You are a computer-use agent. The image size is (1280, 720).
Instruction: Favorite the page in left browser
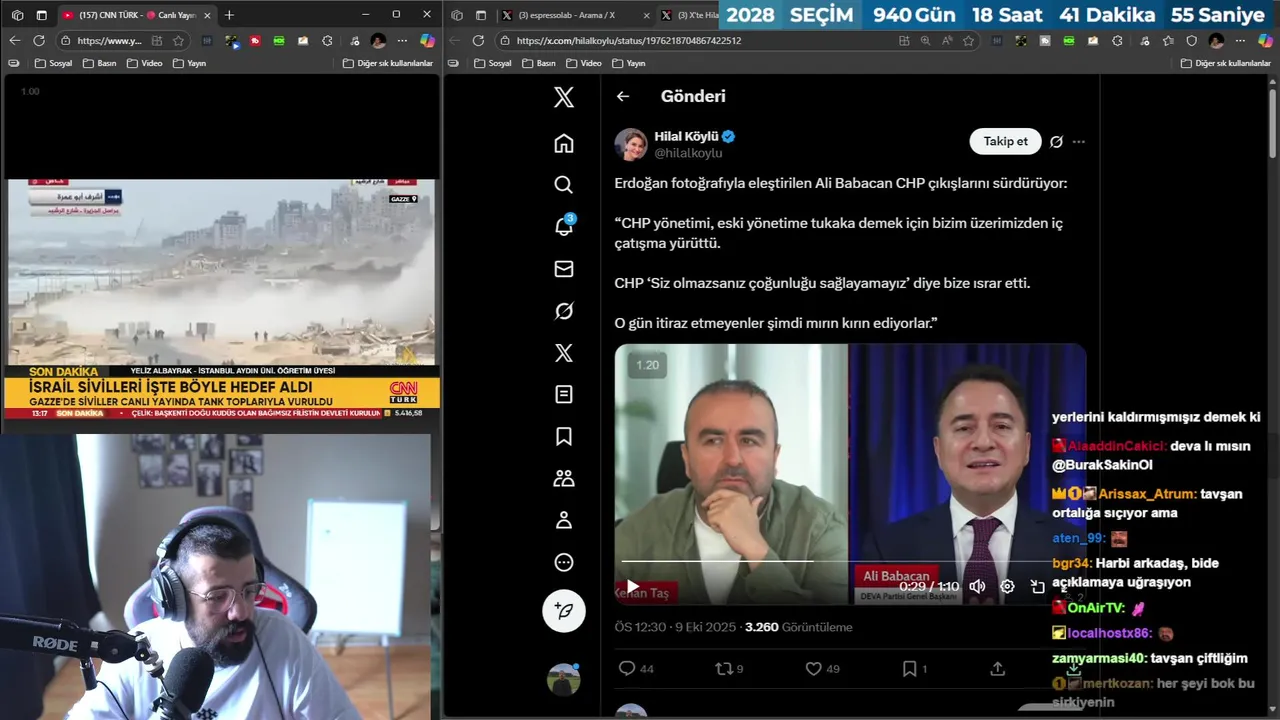(x=178, y=41)
